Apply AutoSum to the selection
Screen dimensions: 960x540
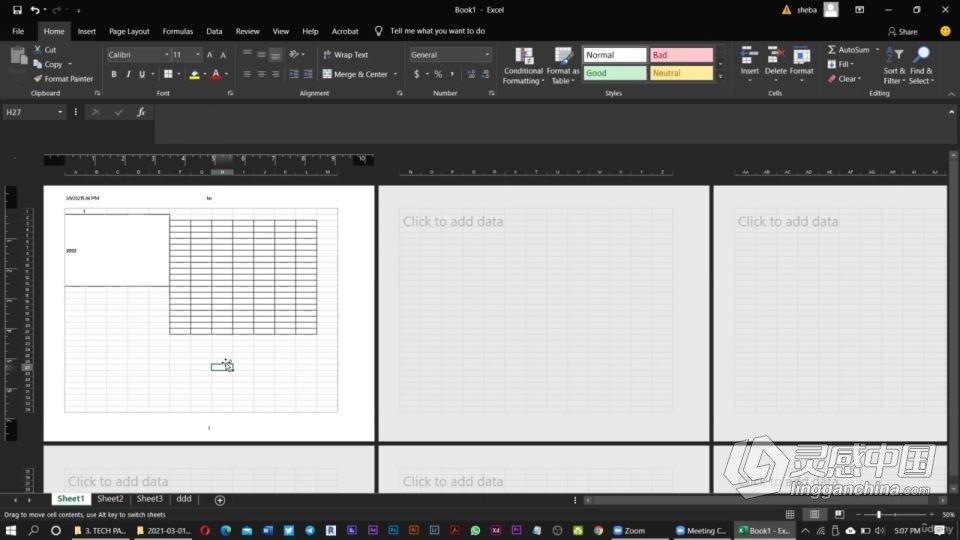coord(849,50)
